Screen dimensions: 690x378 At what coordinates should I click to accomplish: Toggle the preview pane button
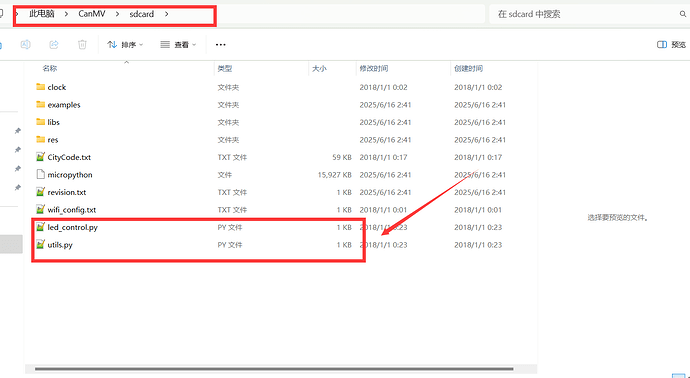(x=671, y=44)
